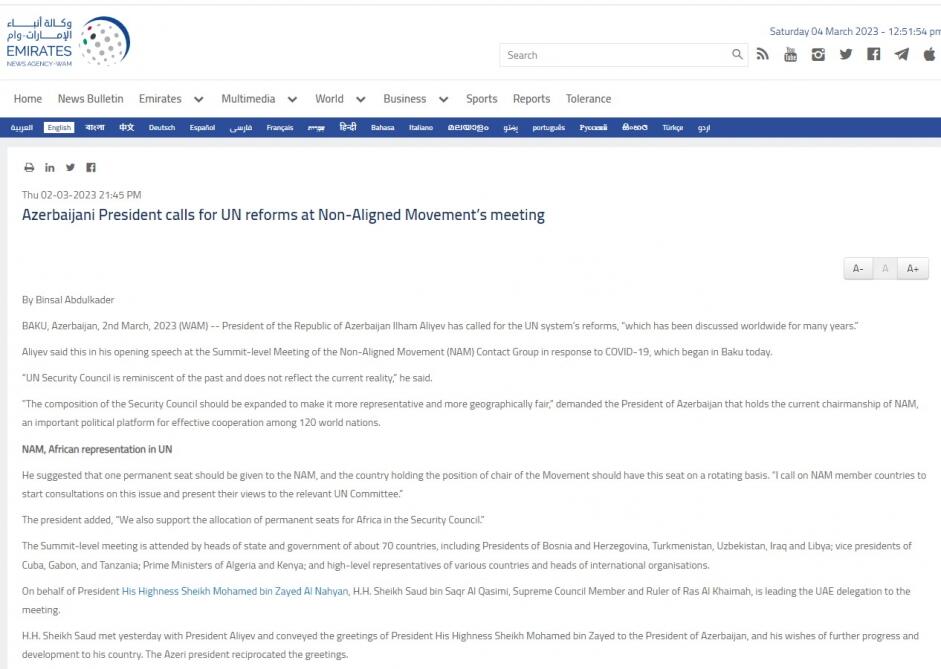Screen dimensions: 941x669
Task: Open the YouTube channel icon
Action: tap(790, 55)
